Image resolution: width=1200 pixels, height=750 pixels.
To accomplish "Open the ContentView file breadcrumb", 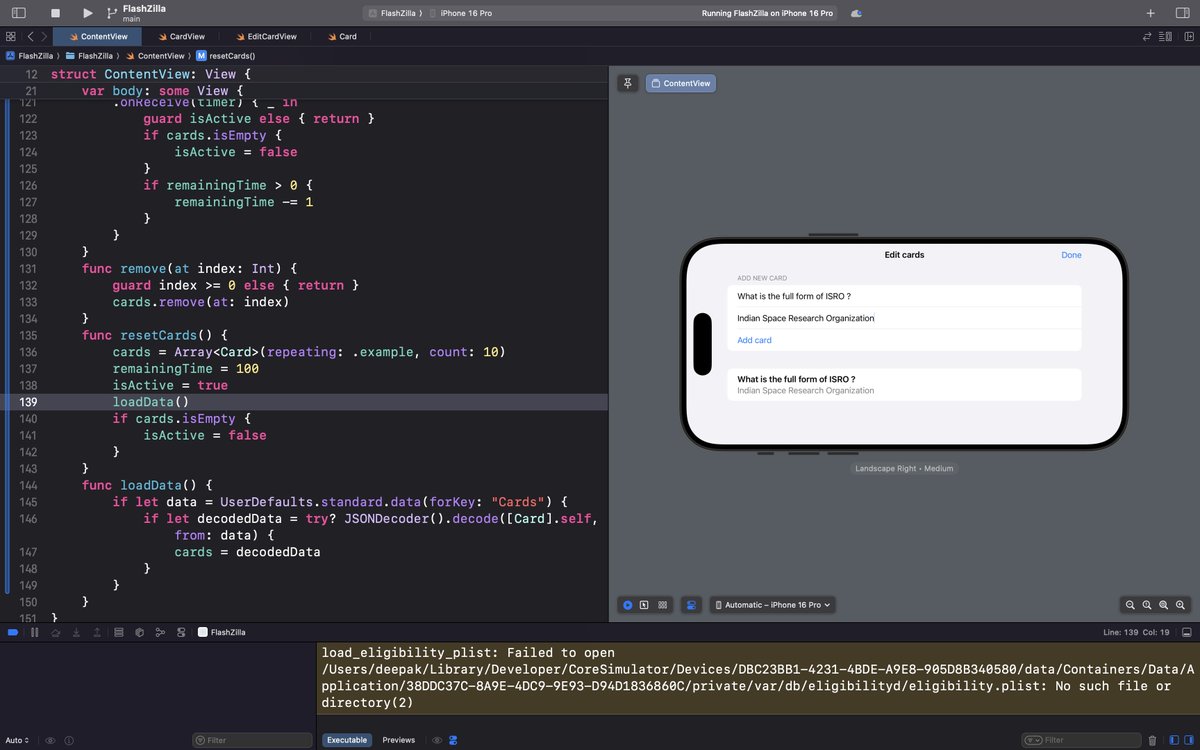I will point(155,56).
